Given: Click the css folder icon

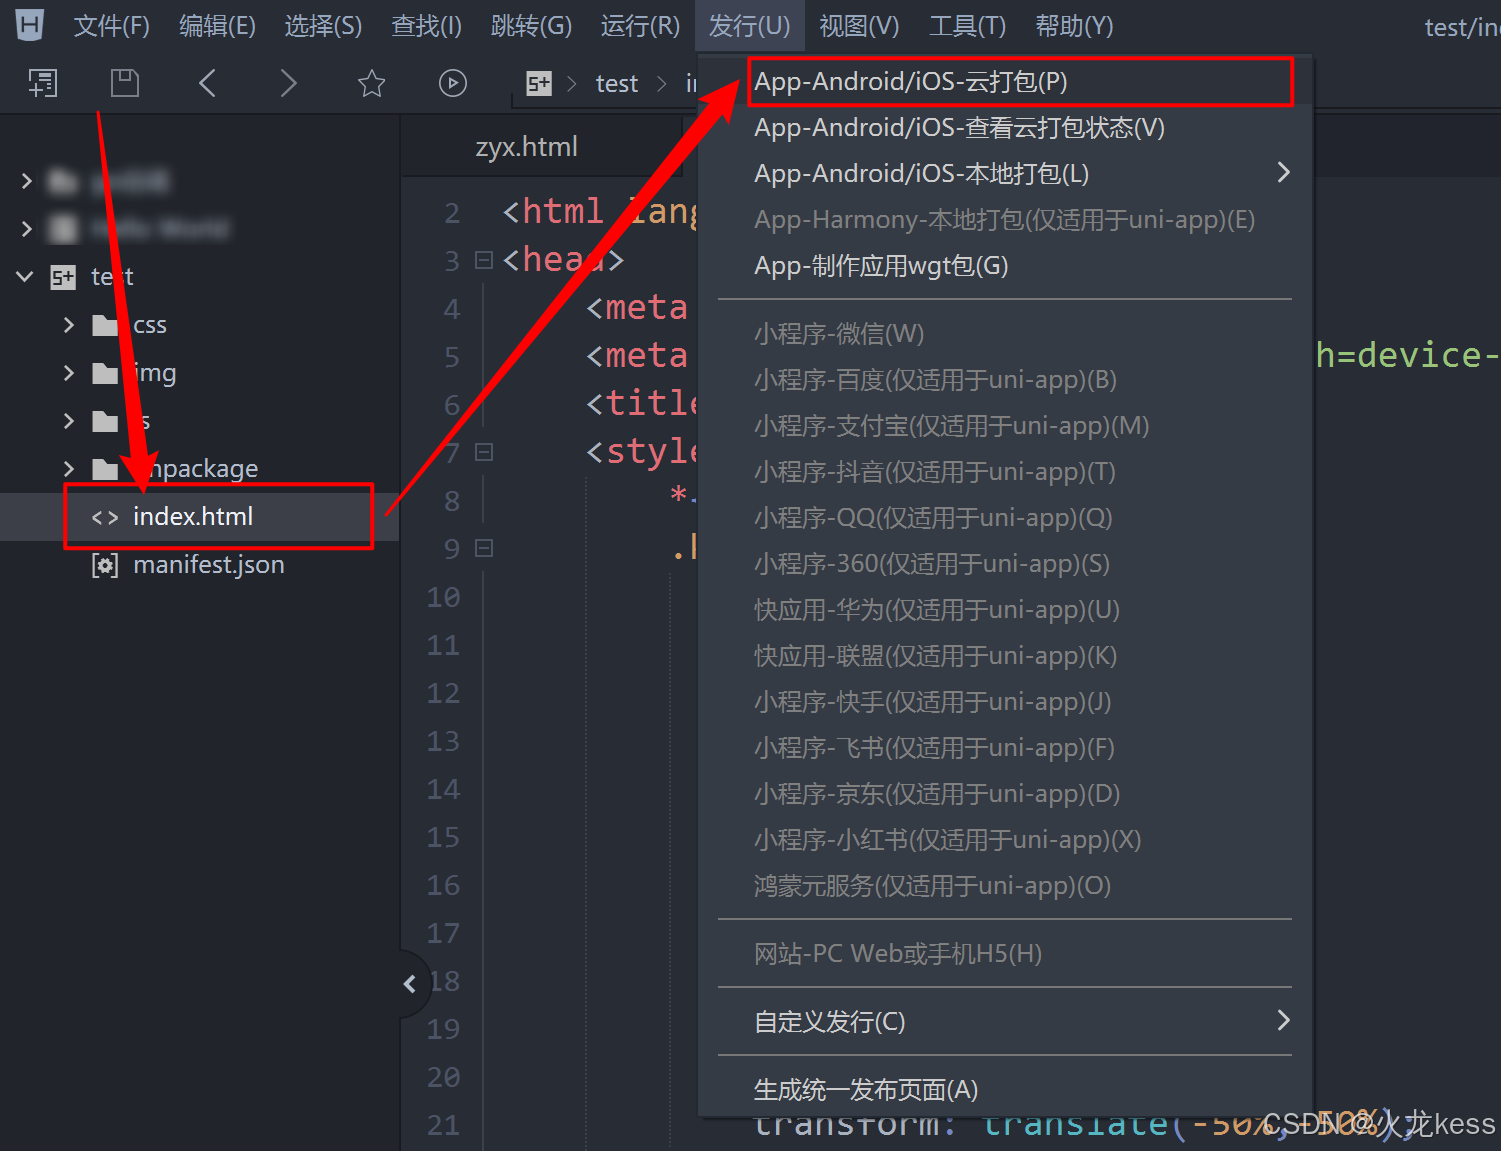Looking at the screenshot, I should point(105,325).
